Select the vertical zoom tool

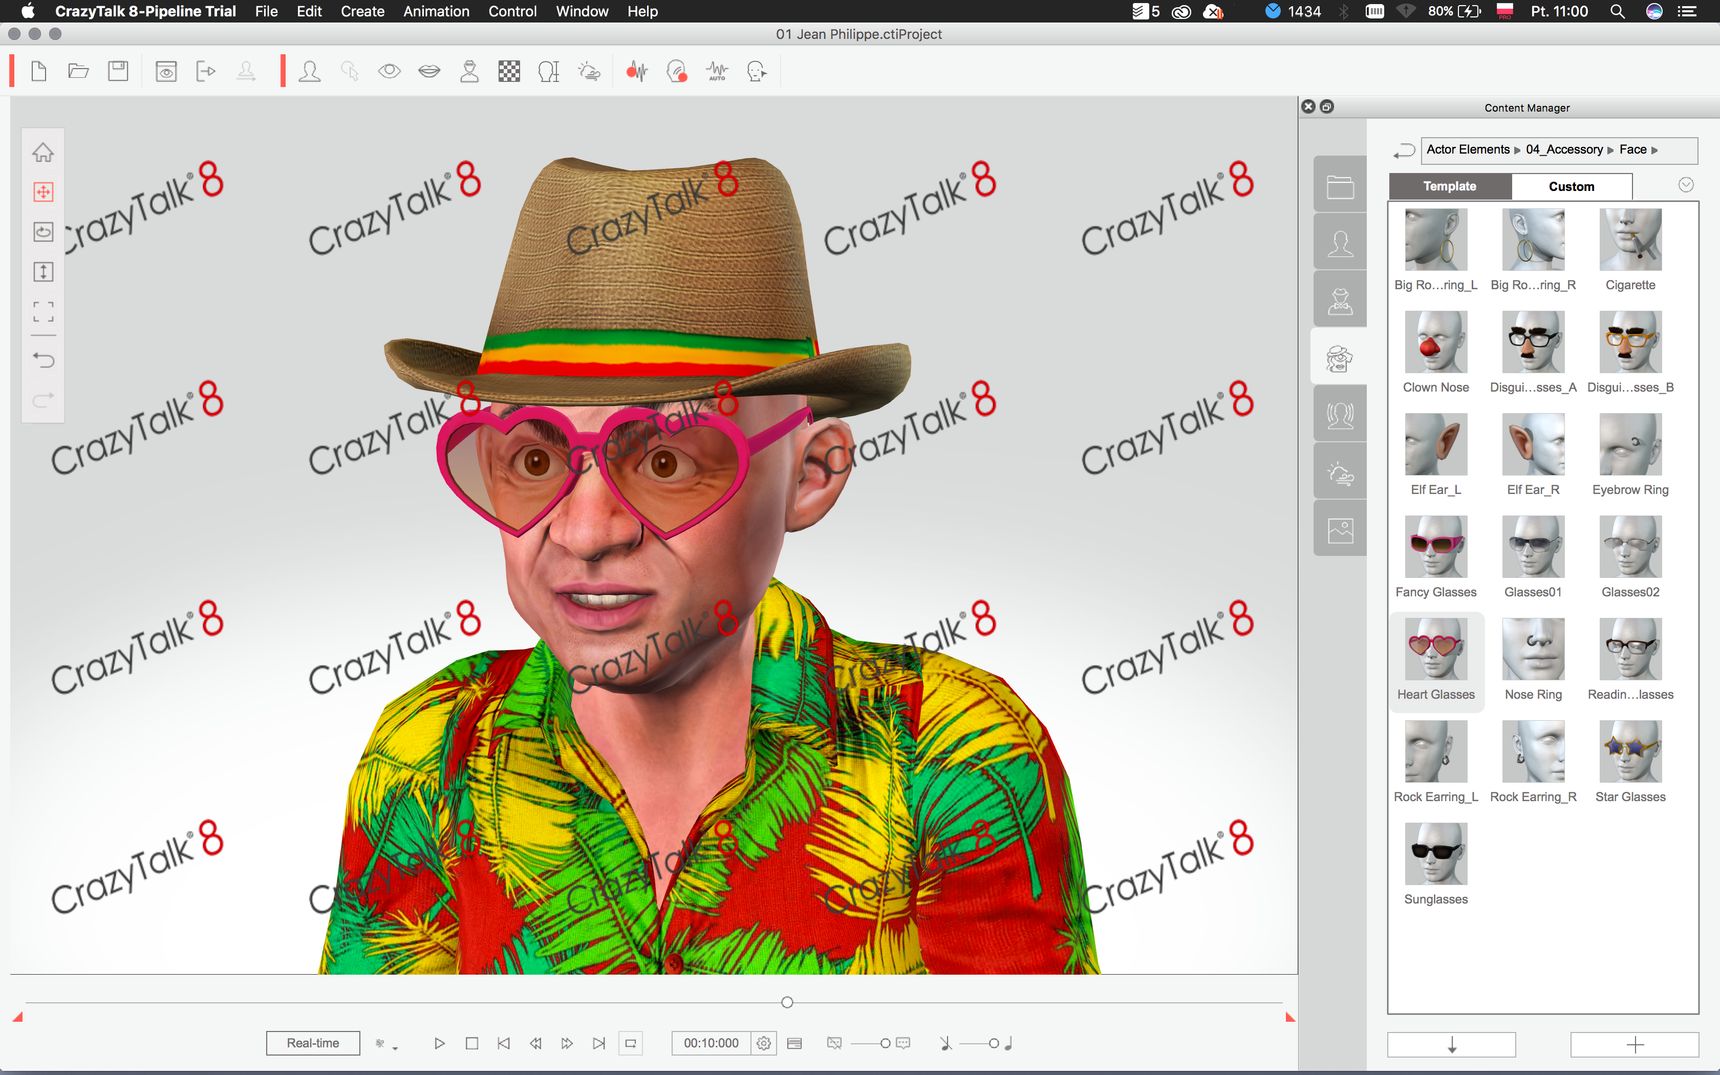coord(43,272)
